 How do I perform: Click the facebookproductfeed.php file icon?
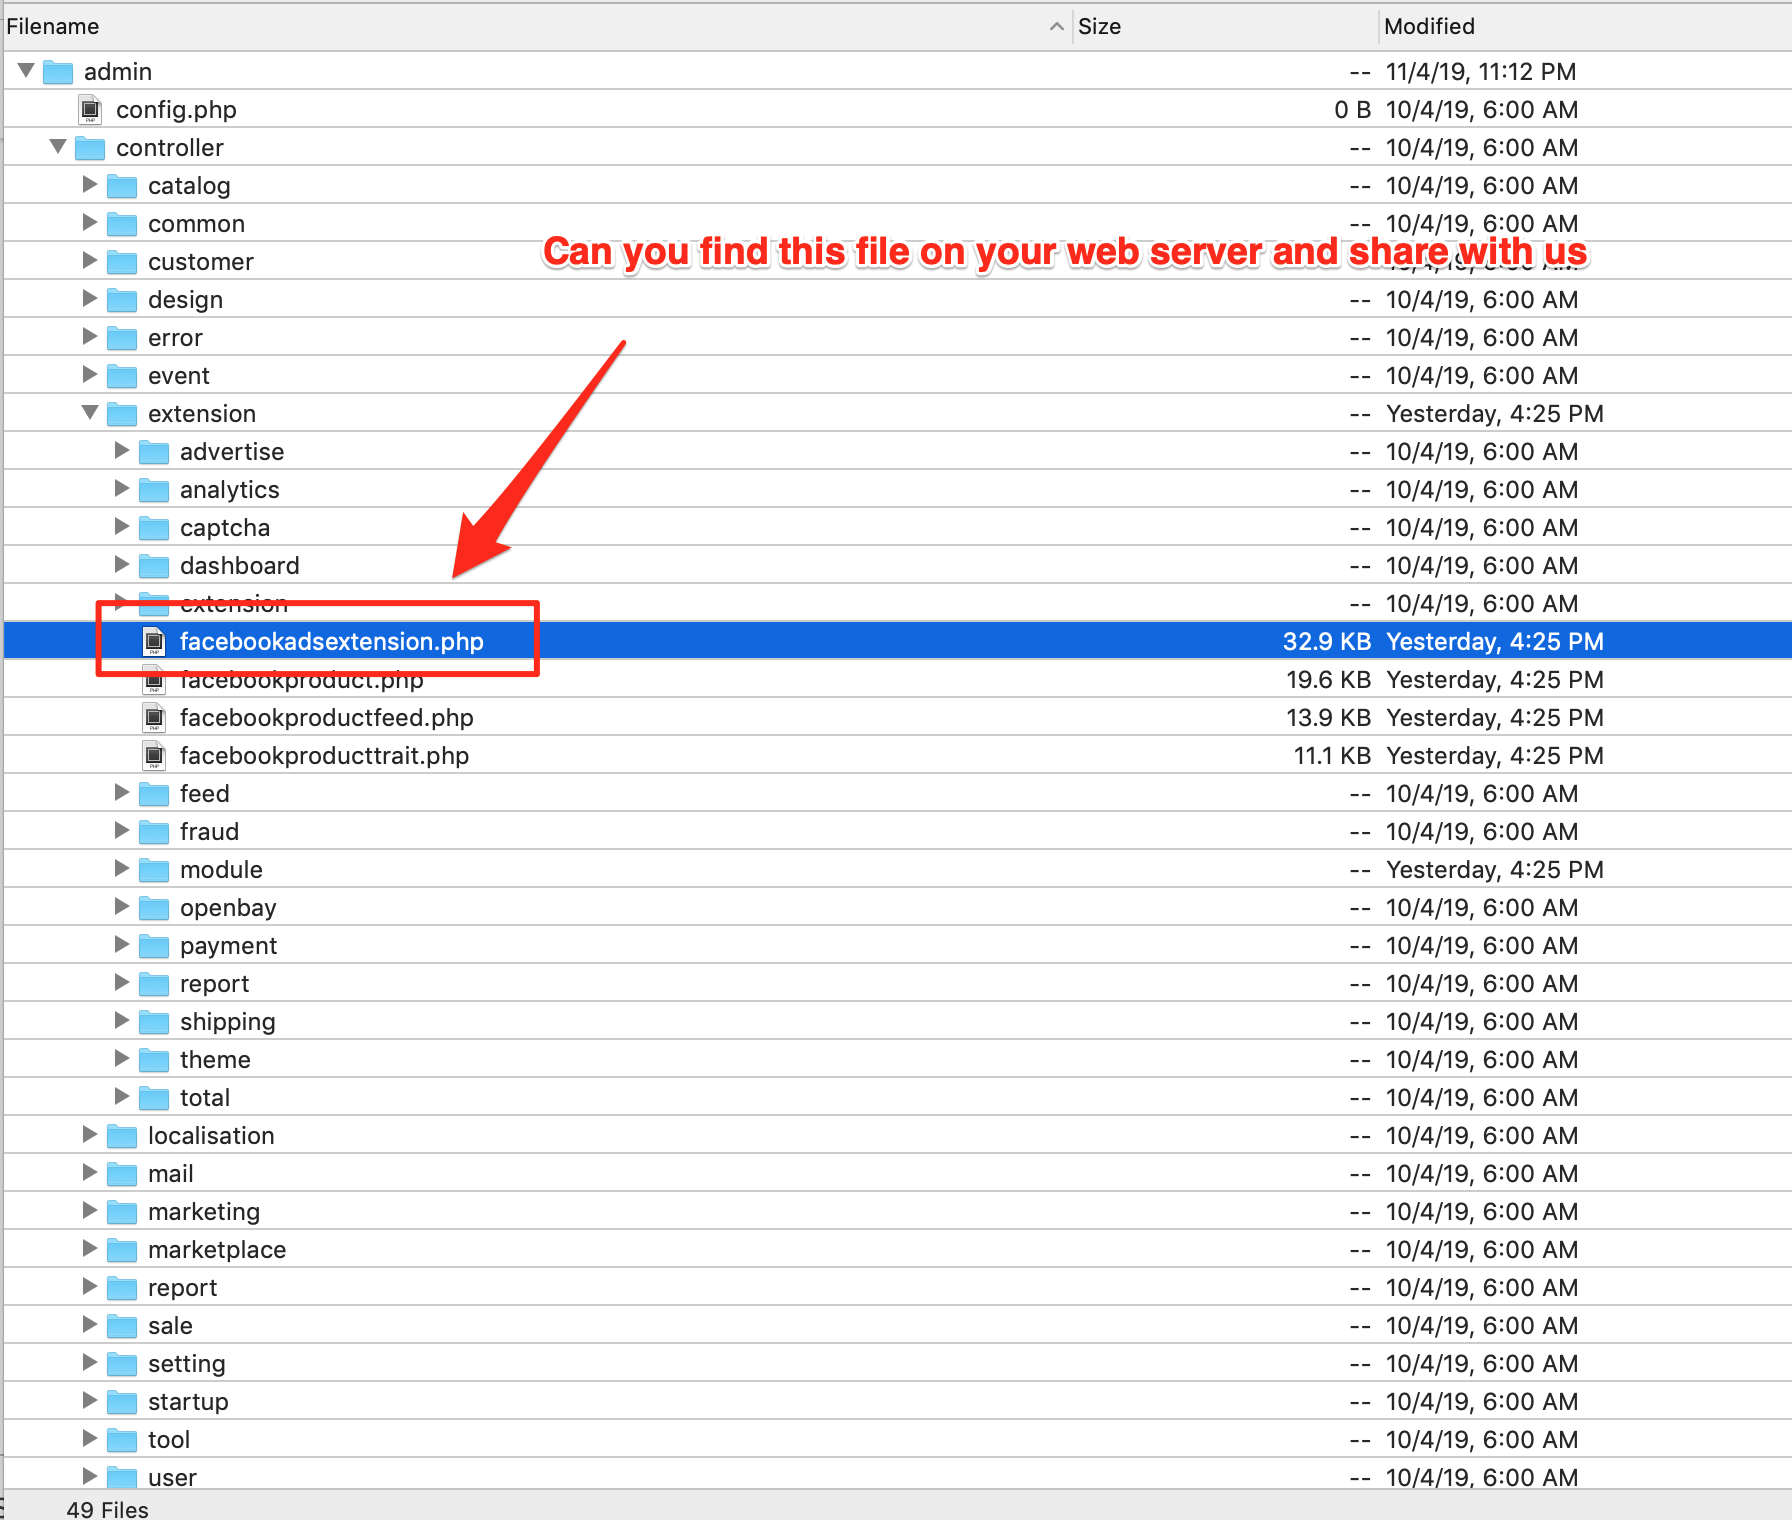(x=154, y=717)
